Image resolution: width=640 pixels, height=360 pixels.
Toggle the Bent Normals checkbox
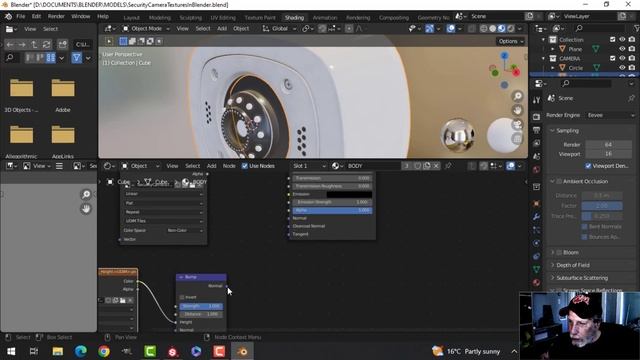tap(584, 227)
